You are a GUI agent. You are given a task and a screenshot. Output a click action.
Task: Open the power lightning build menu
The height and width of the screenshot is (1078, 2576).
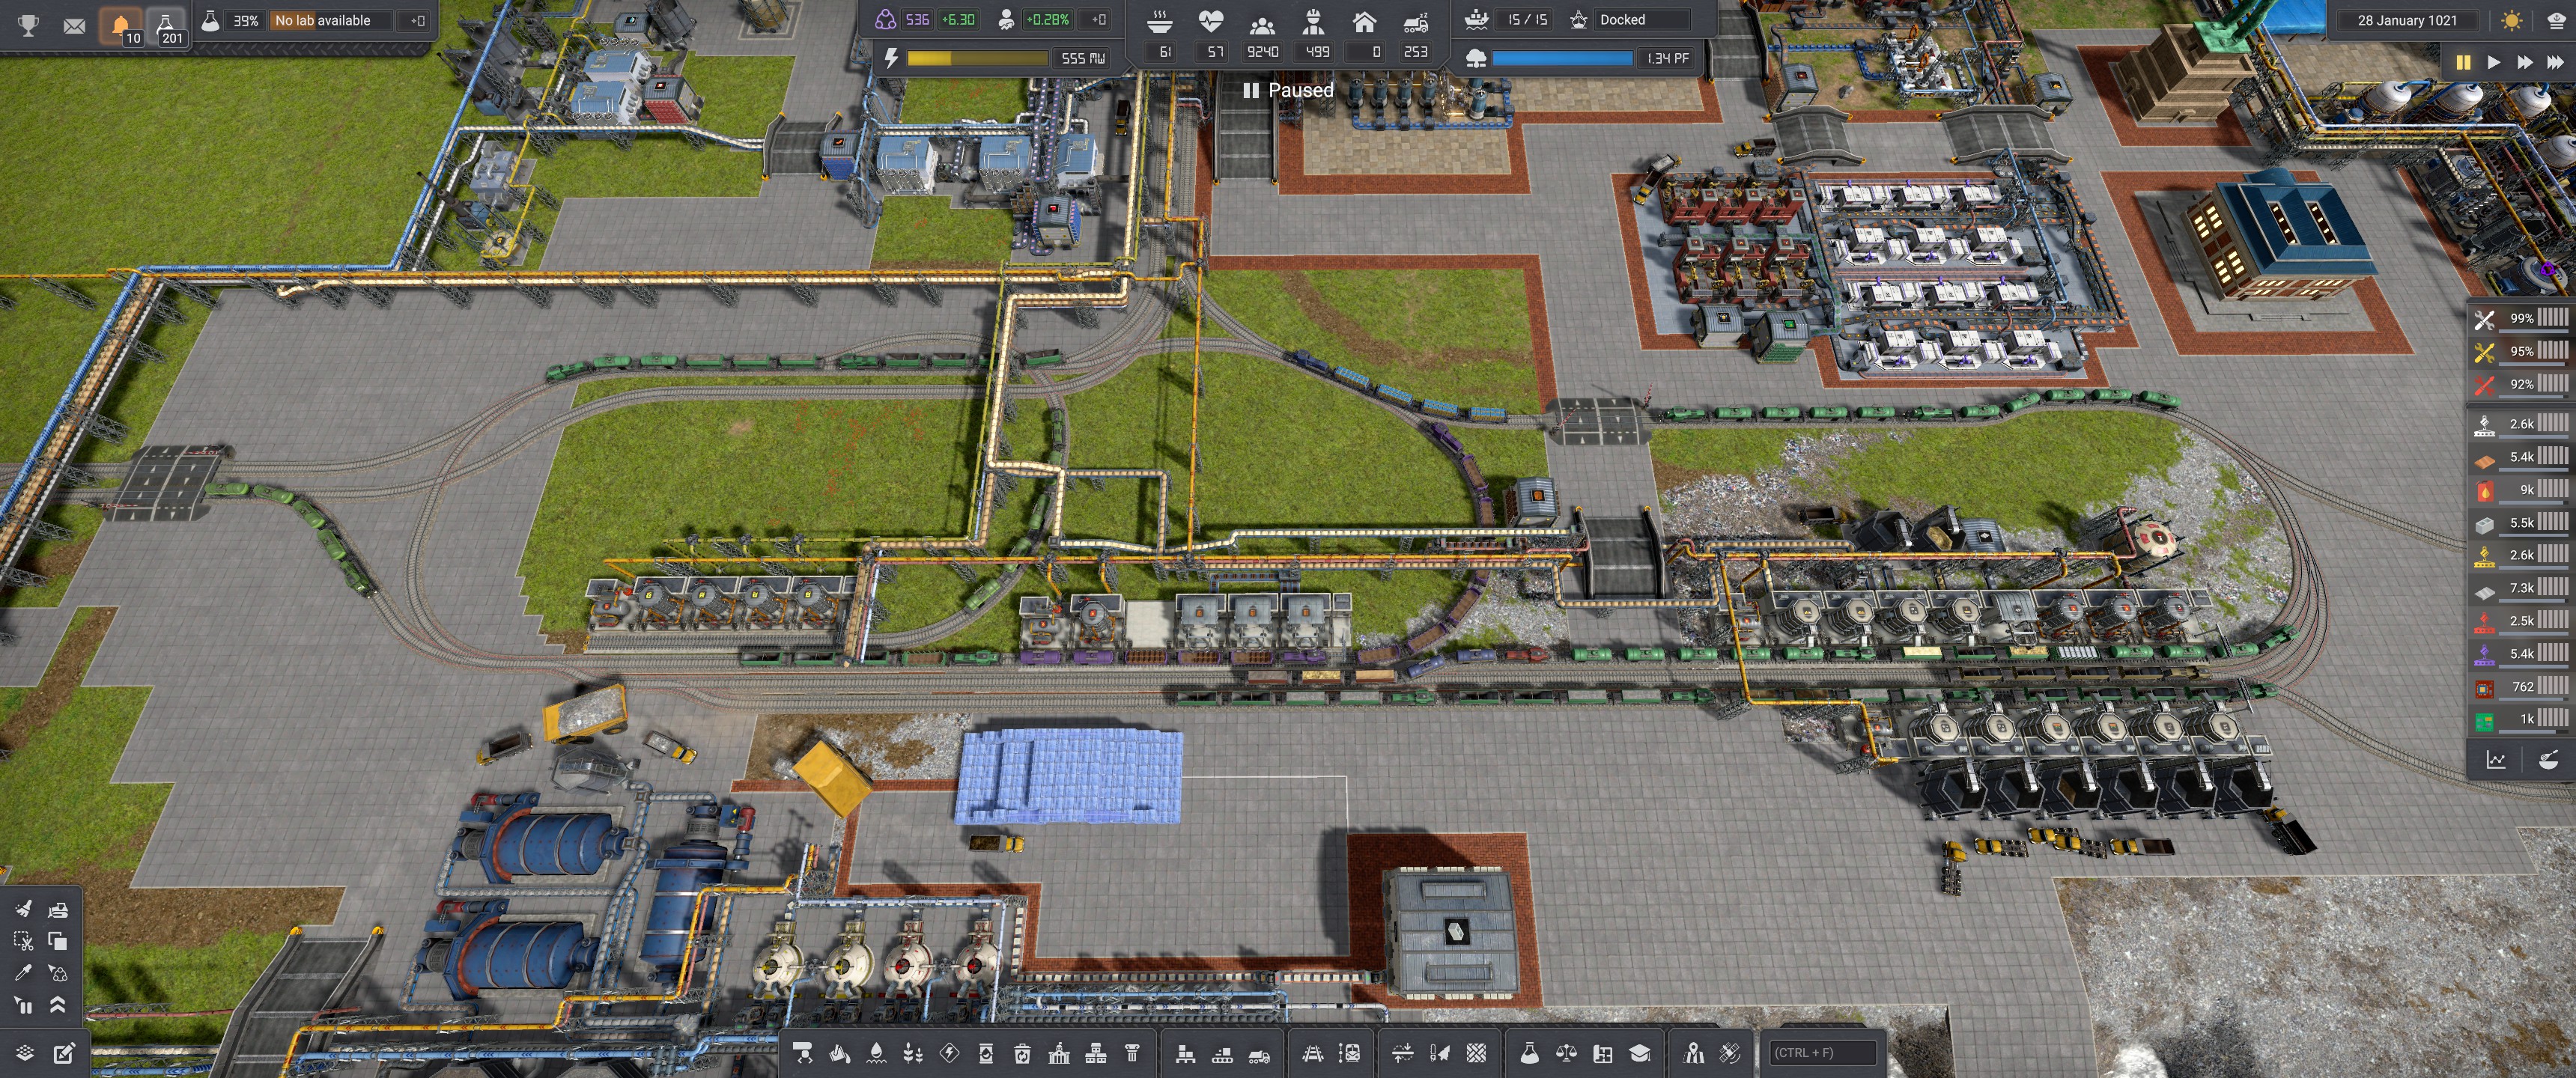pyautogui.click(x=950, y=1052)
